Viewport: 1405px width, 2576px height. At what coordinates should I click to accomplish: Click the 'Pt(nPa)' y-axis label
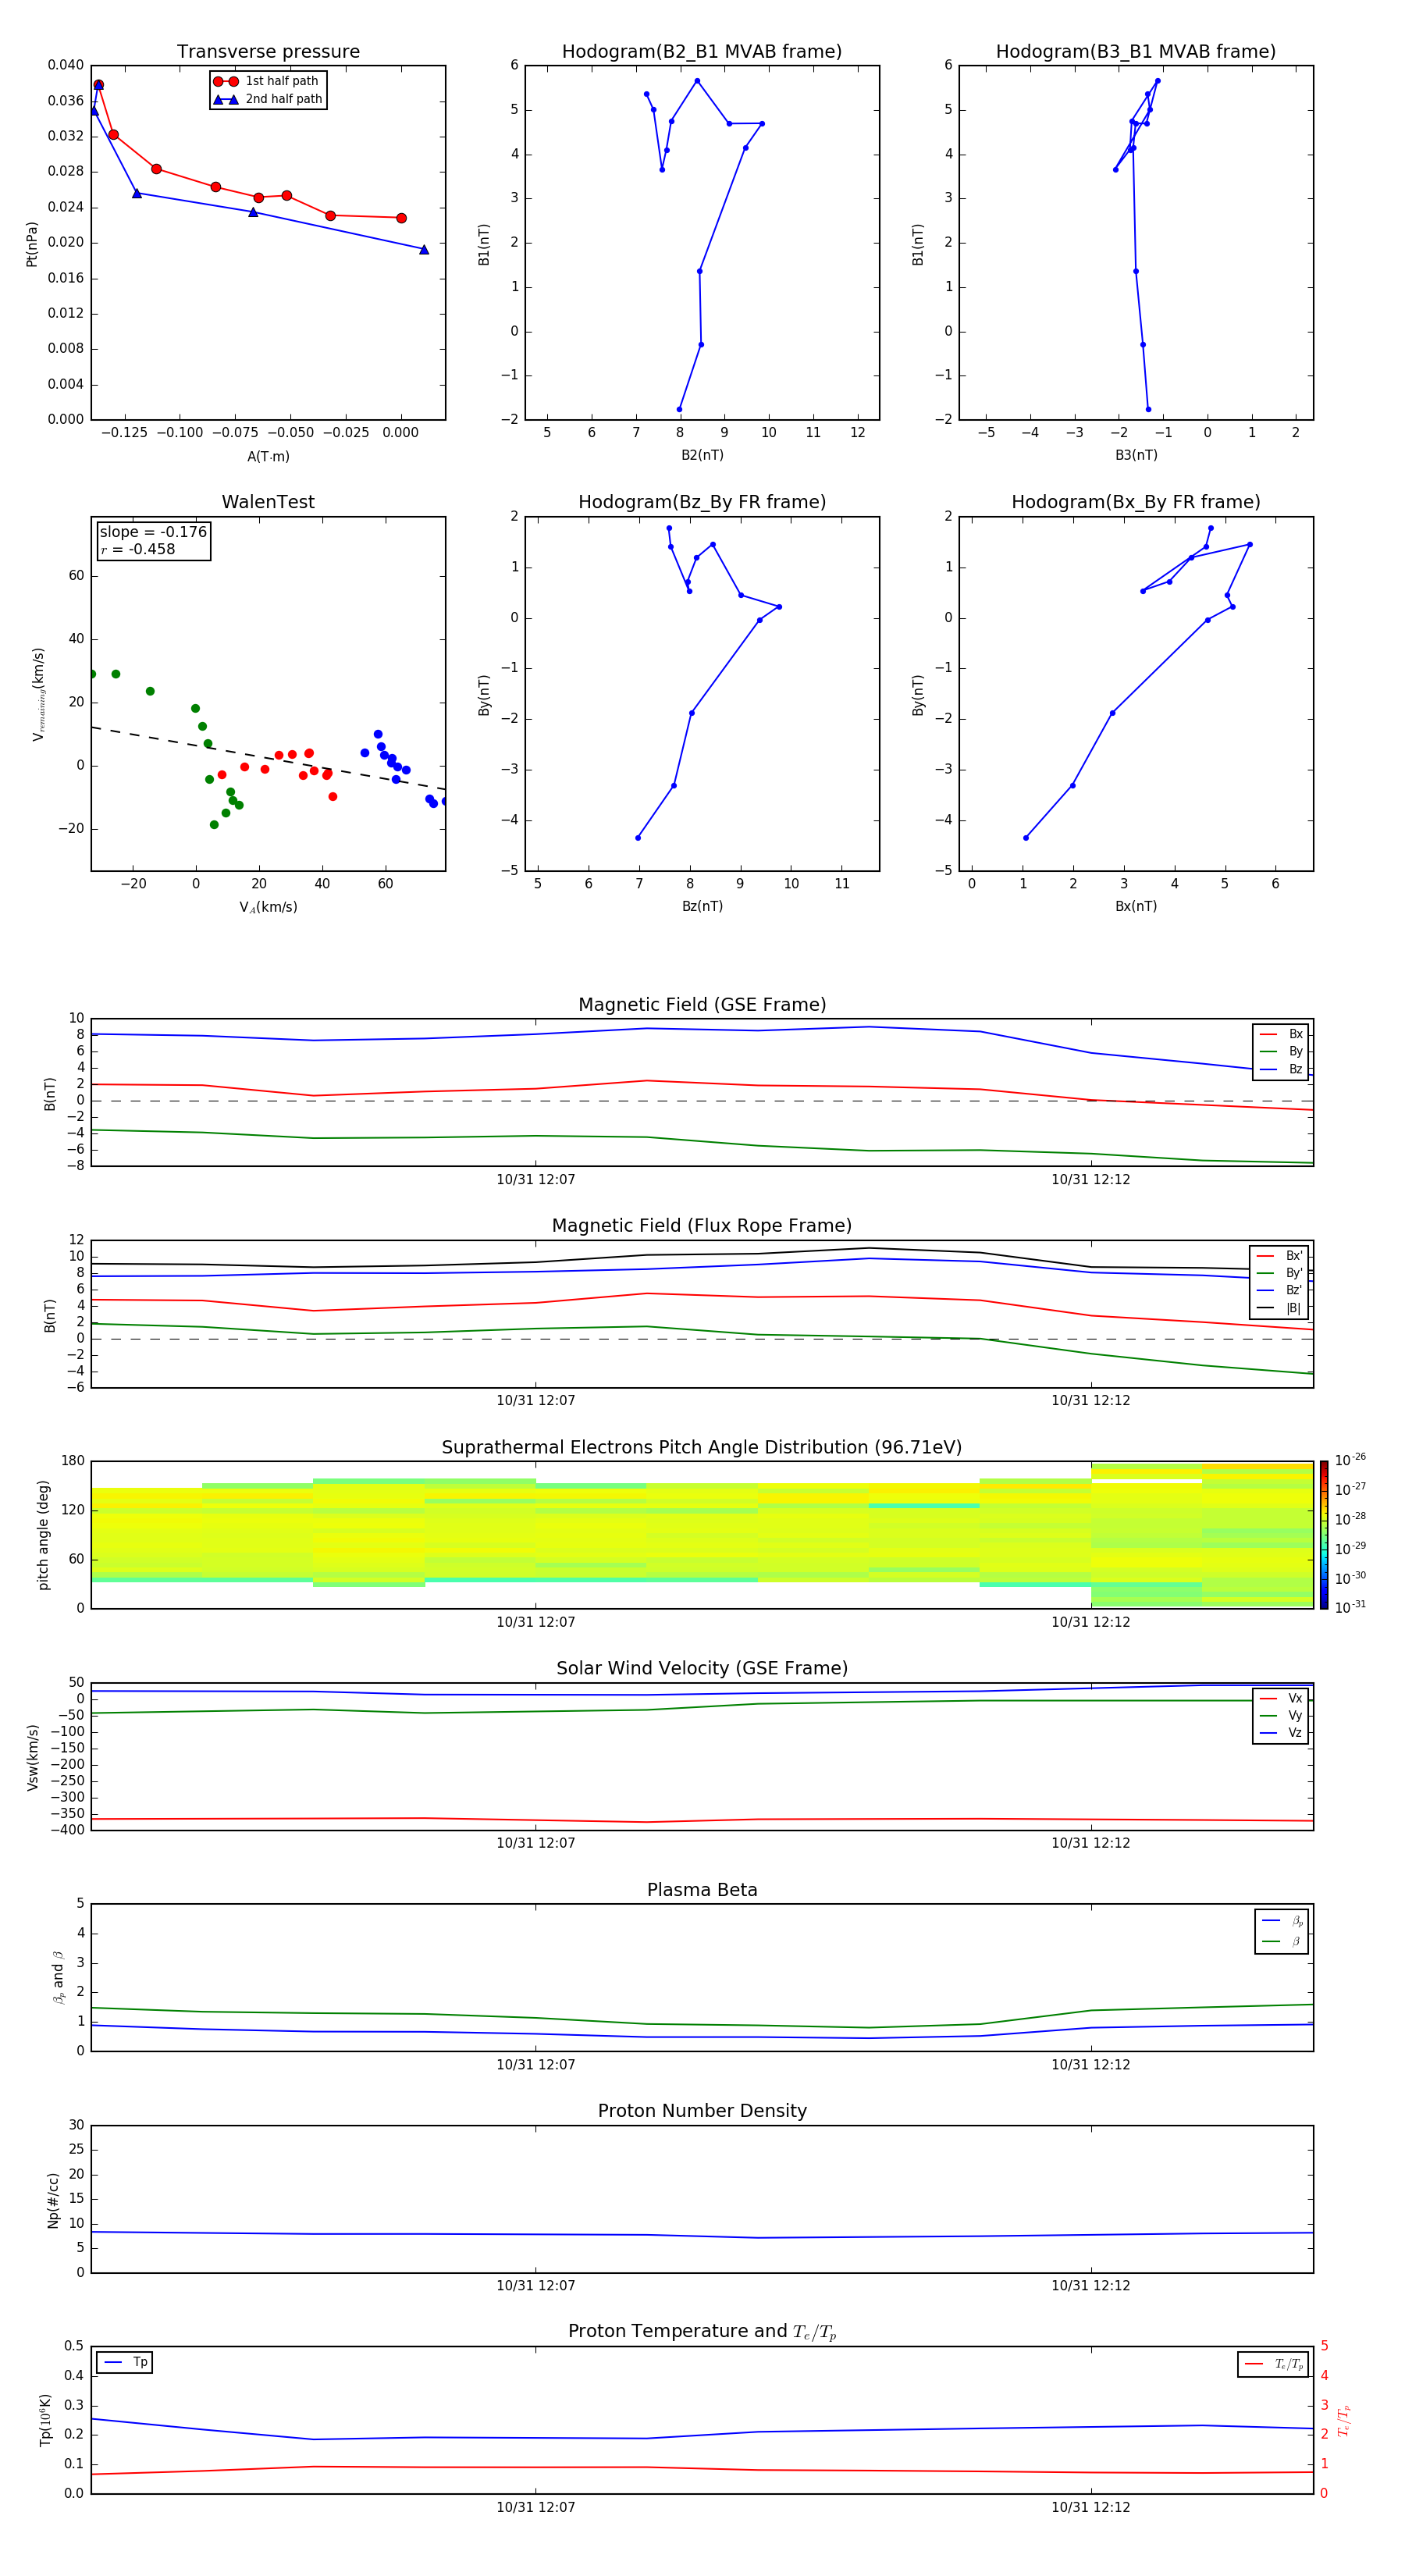point(32,243)
